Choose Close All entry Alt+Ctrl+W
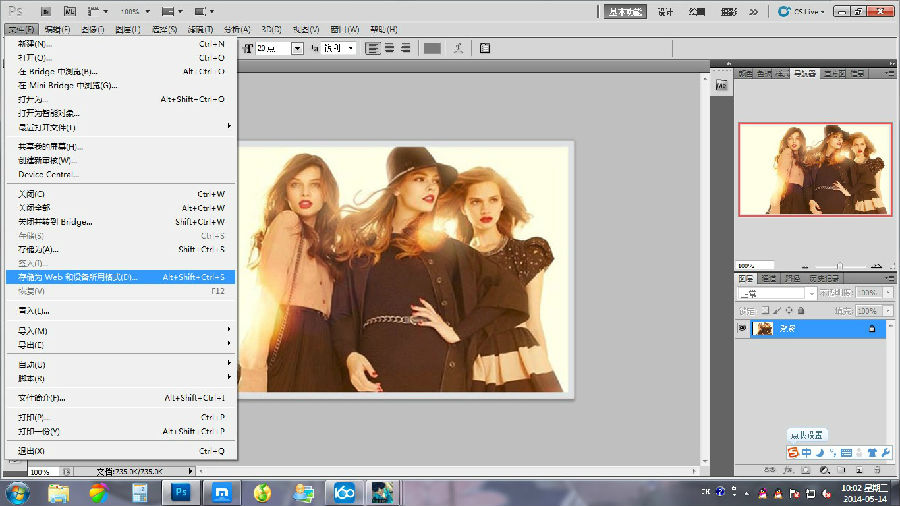Viewport: 900px width, 506px height. tap(121, 208)
